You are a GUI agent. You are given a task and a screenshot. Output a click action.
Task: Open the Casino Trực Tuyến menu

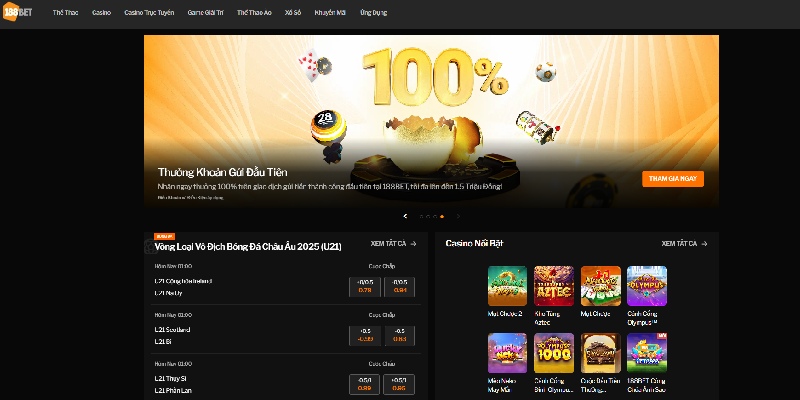click(146, 13)
